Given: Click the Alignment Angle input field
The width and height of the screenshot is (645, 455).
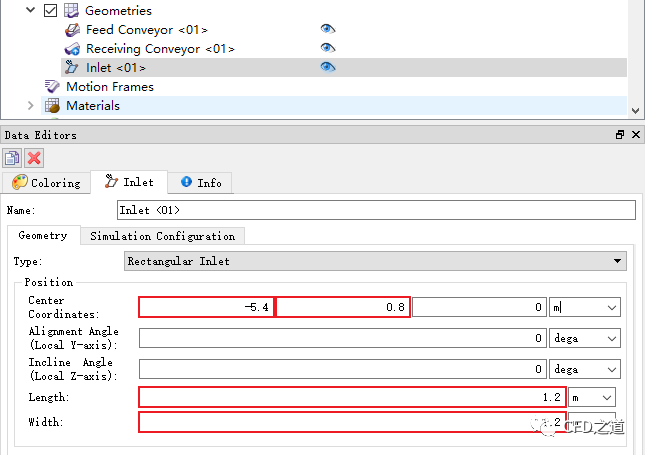Looking at the screenshot, I should [343, 338].
